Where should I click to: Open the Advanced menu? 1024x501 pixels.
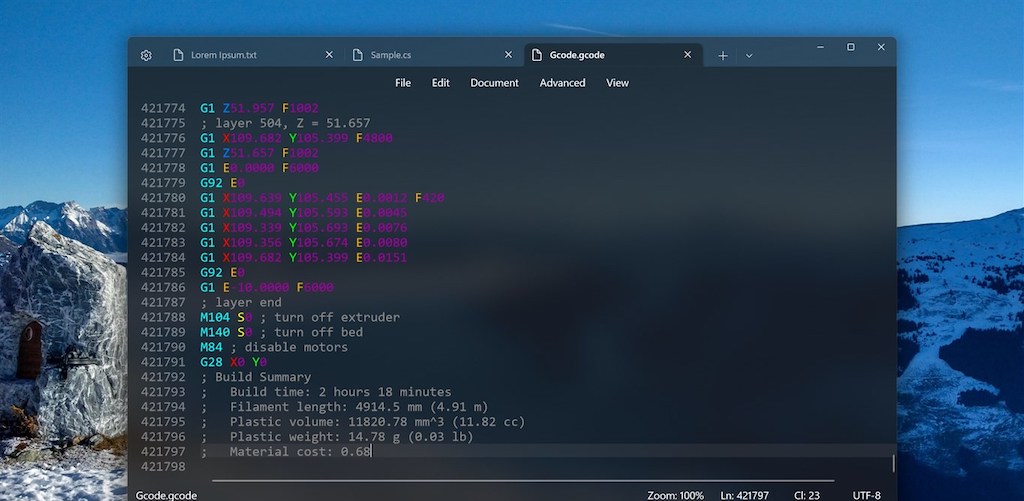(x=562, y=83)
